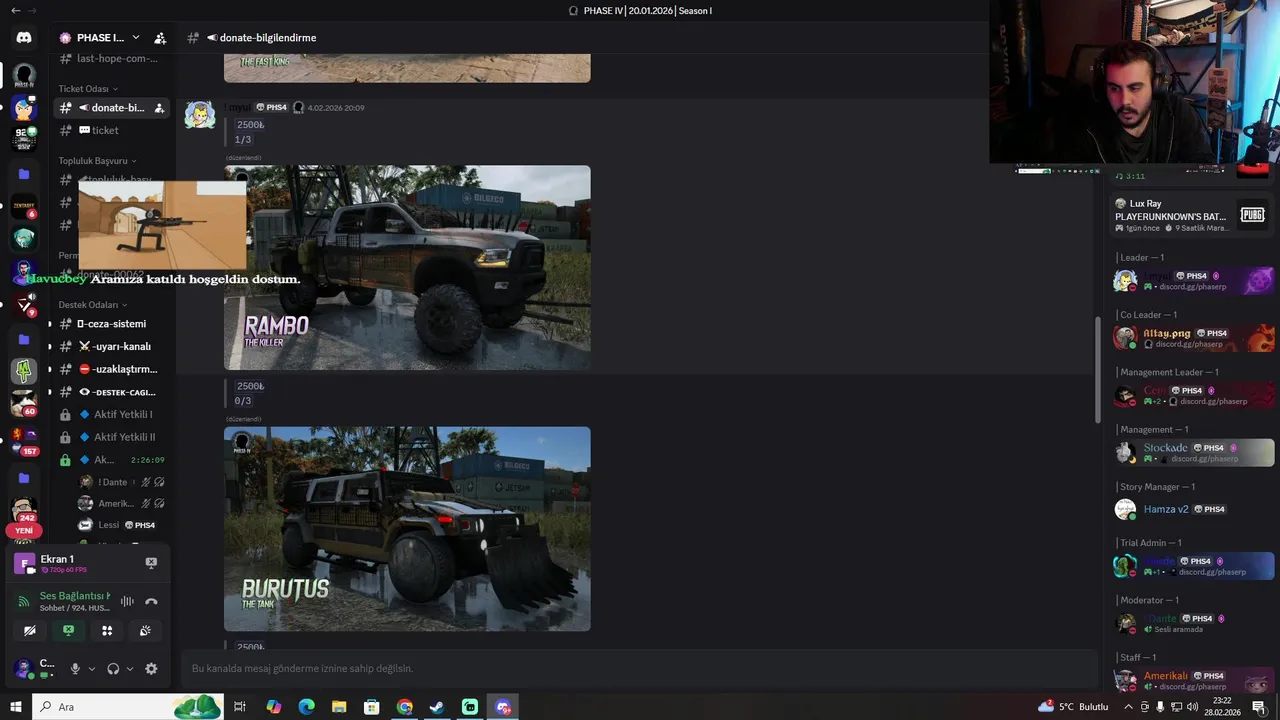This screenshot has height=720, width=1280.
Task: Click Lessi in voice channel list
Action: pos(120,525)
